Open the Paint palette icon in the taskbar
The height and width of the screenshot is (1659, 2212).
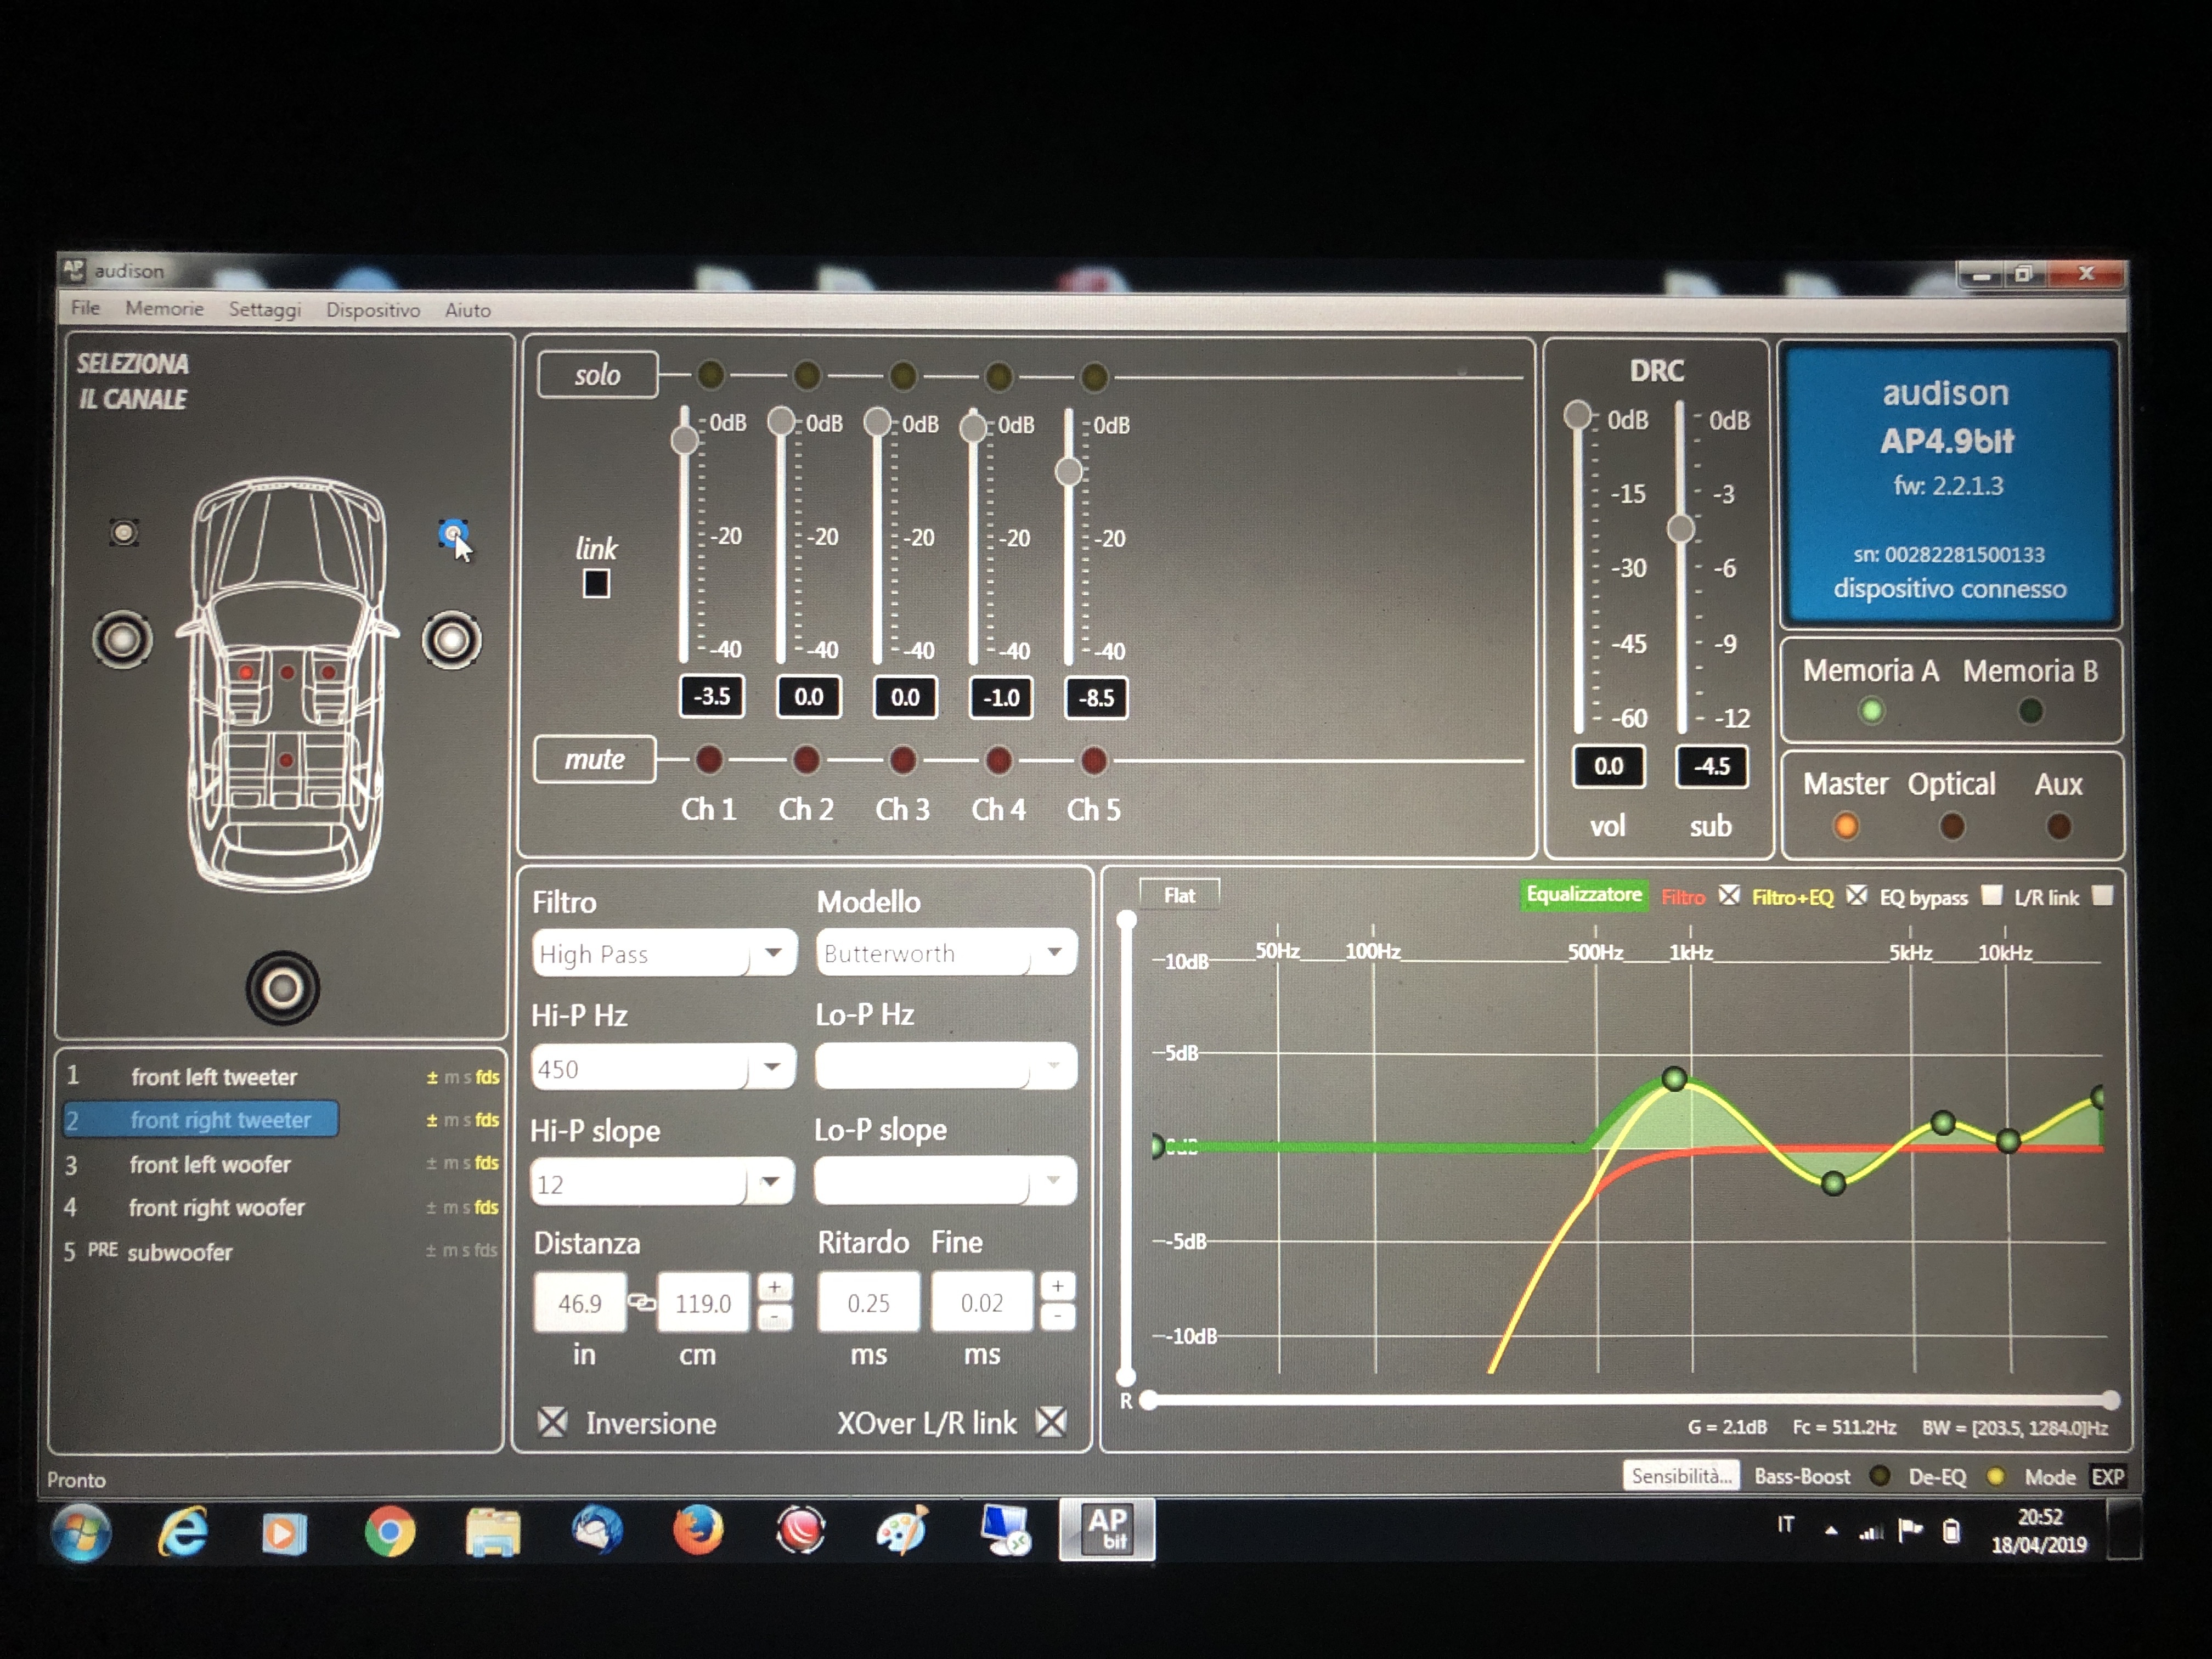pyautogui.click(x=902, y=1530)
